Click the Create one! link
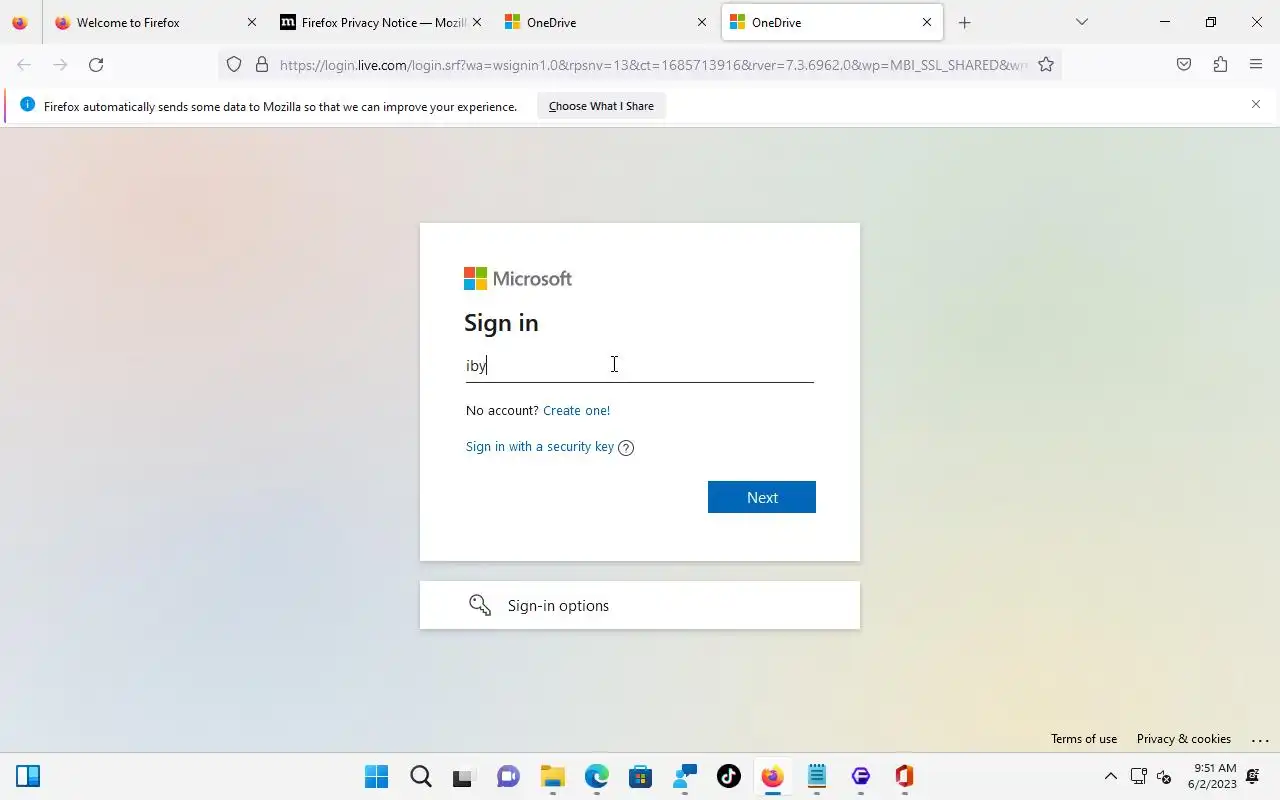The height and width of the screenshot is (800, 1280). pos(576,410)
